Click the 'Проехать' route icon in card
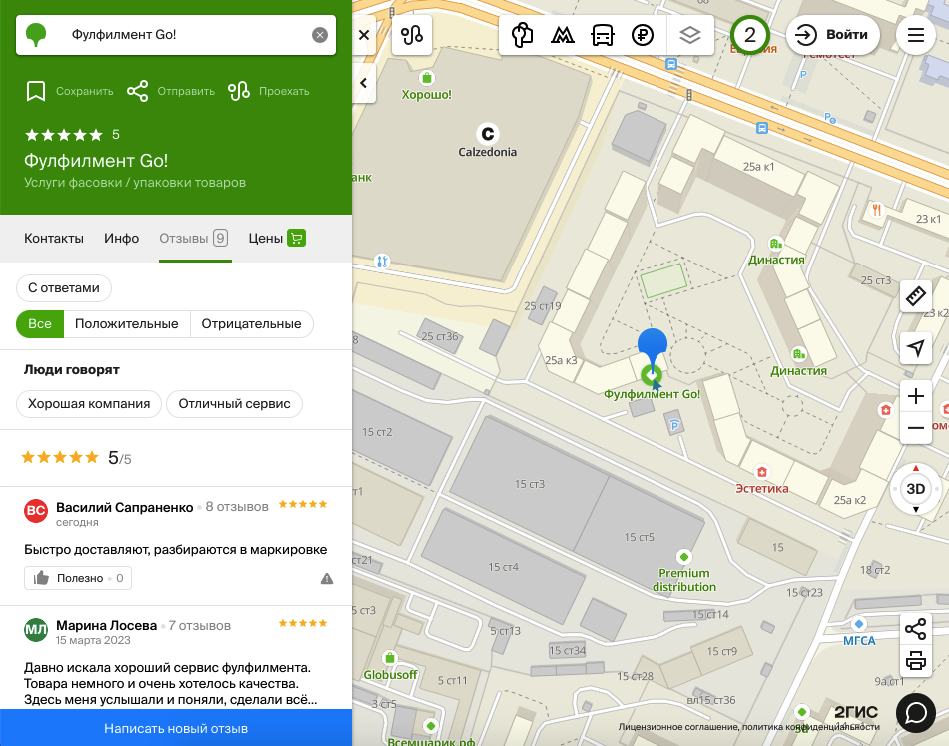This screenshot has height=746, width=949. coord(239,91)
